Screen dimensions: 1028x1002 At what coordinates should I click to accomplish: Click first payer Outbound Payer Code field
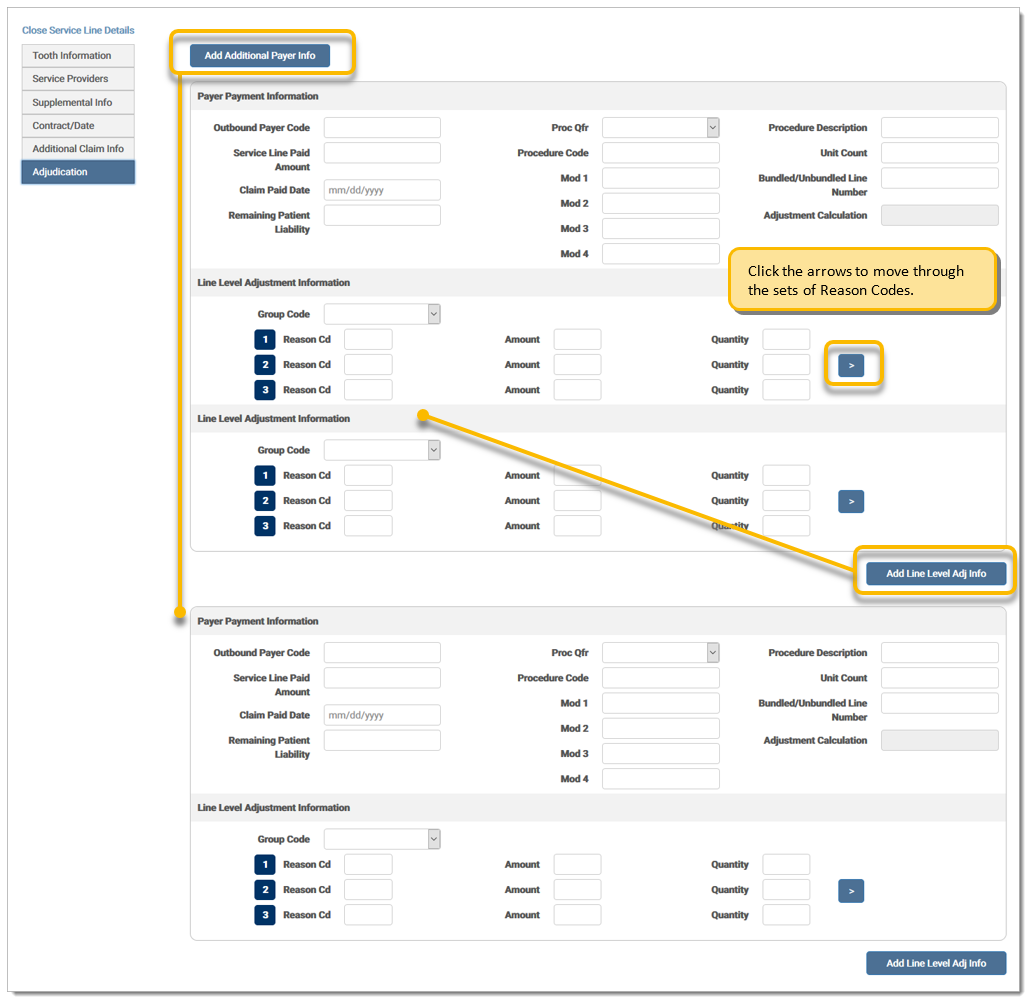pos(382,127)
